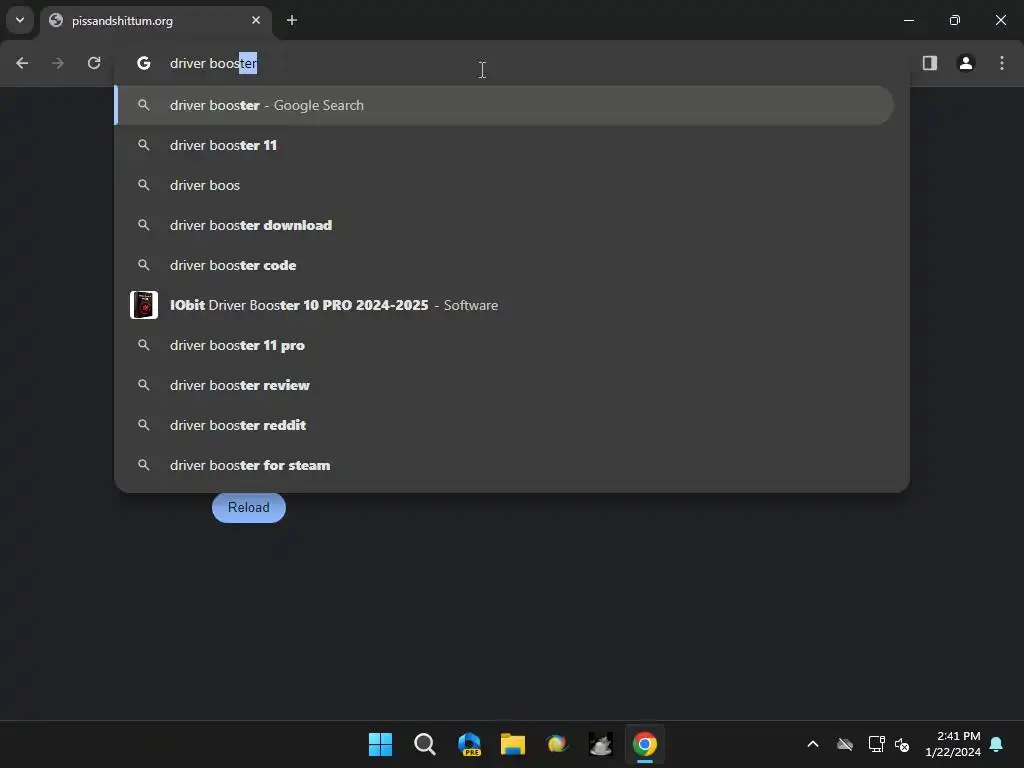
Task: Choose 'driver booster code' suggestion
Action: point(504,265)
